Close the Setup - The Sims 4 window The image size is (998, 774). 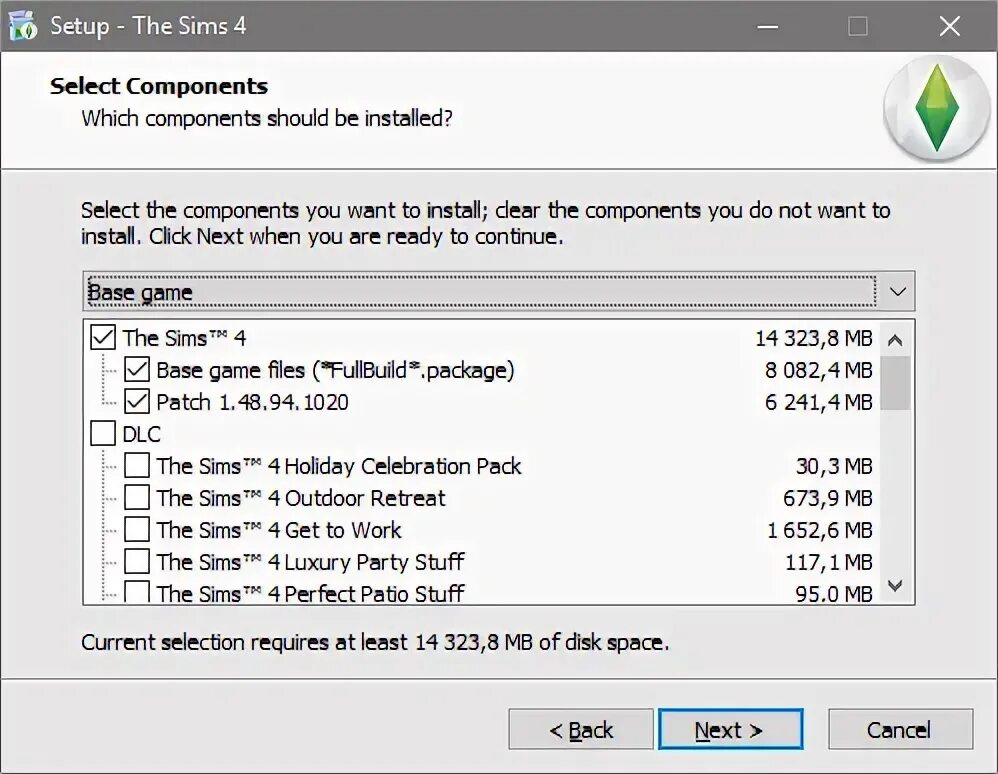pos(949,27)
